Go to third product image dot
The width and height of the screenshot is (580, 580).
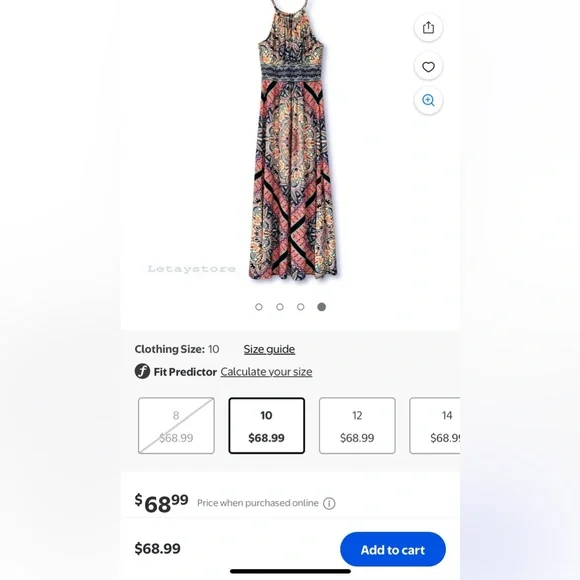tap(301, 307)
